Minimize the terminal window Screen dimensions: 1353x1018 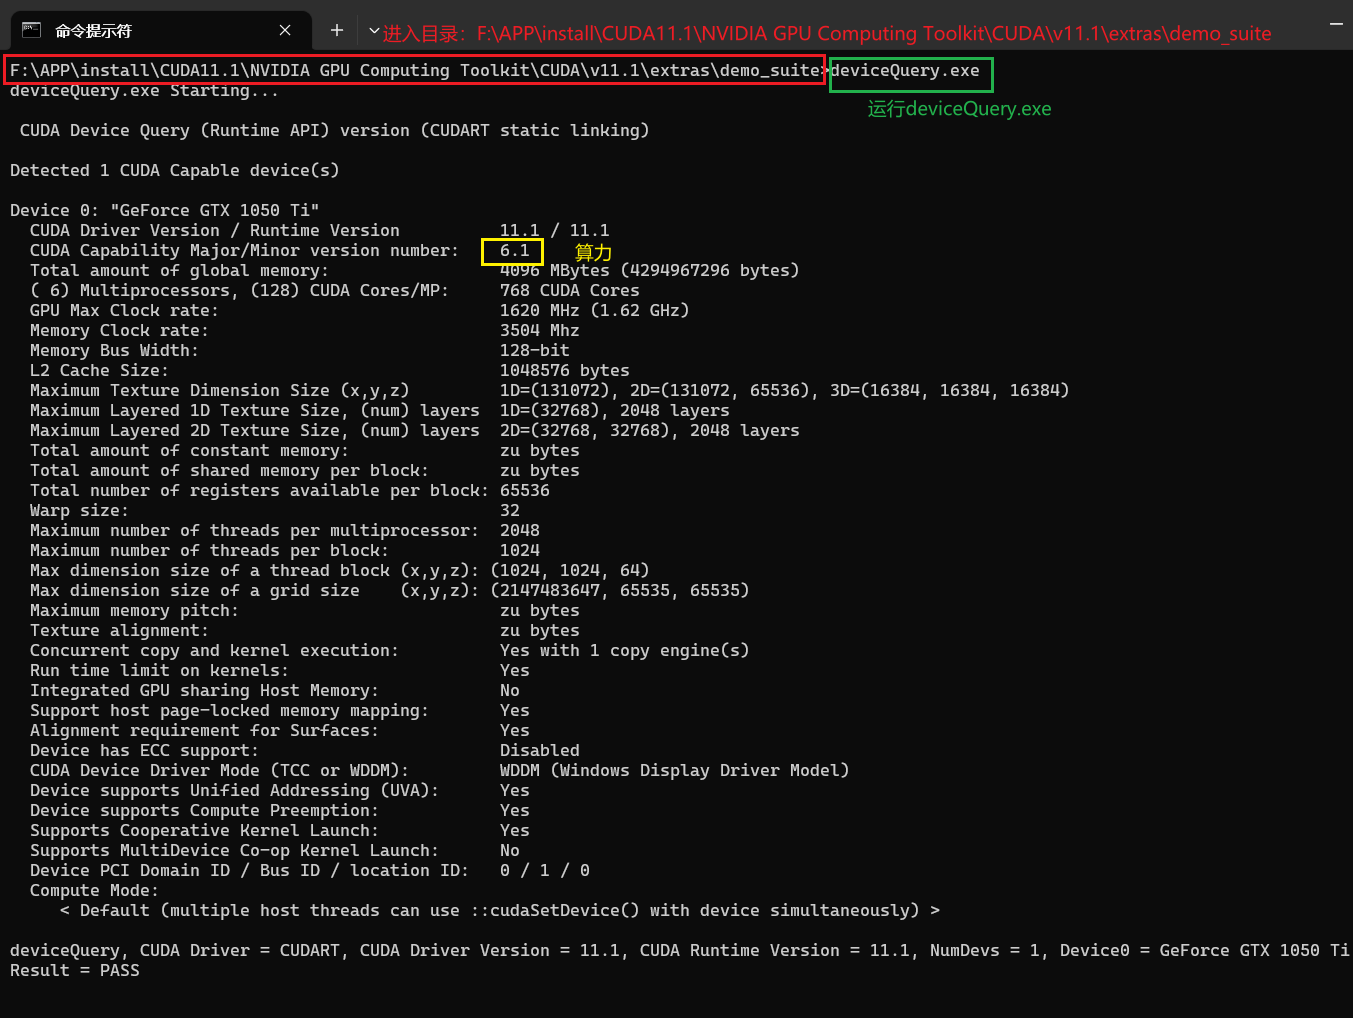click(1336, 23)
